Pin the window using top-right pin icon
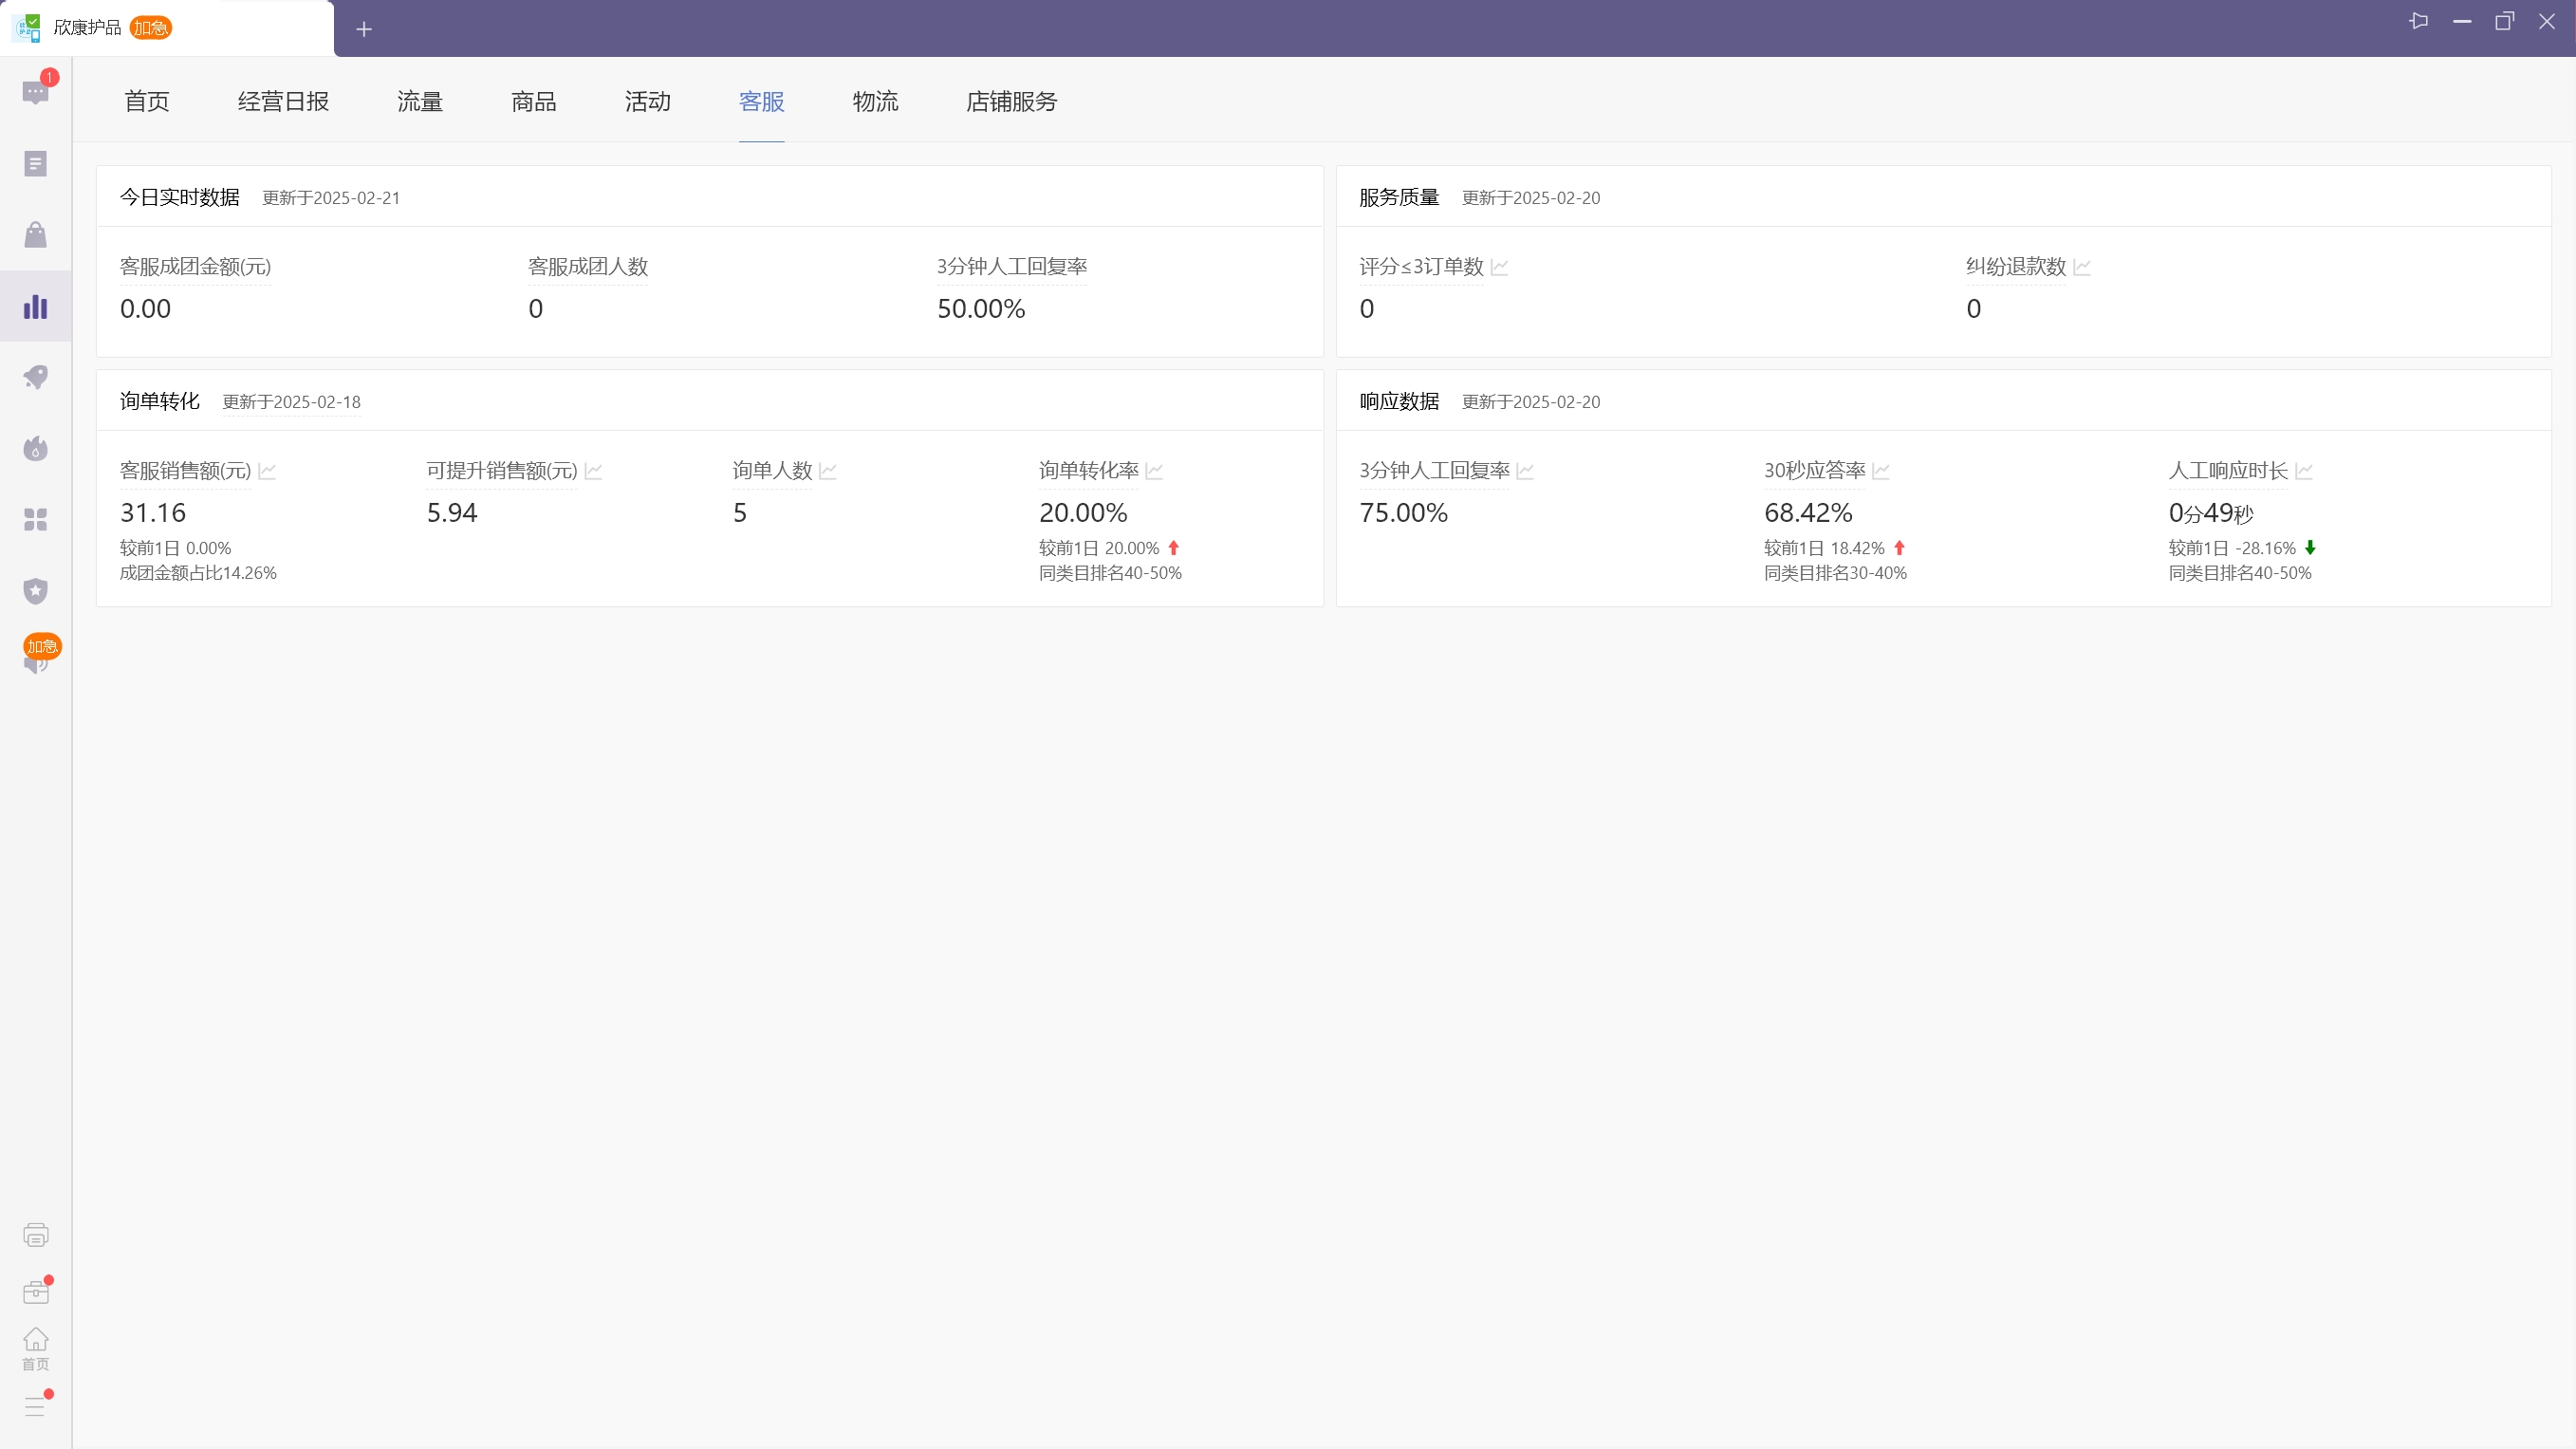Screen dimensions: 2576x1449 click(2420, 21)
